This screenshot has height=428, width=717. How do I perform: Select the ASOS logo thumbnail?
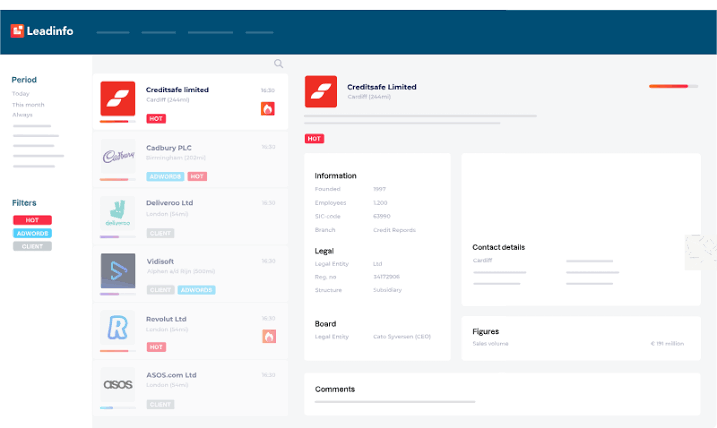[x=118, y=385]
